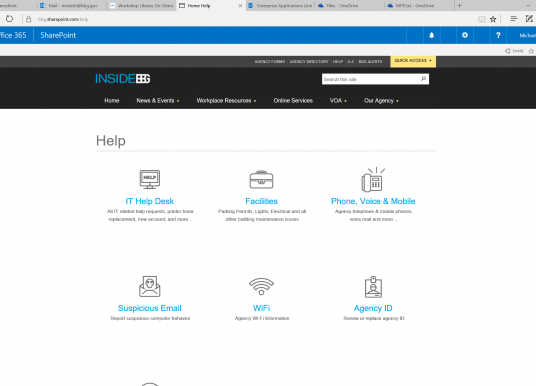Open the BBG Alerts link

tap(370, 62)
